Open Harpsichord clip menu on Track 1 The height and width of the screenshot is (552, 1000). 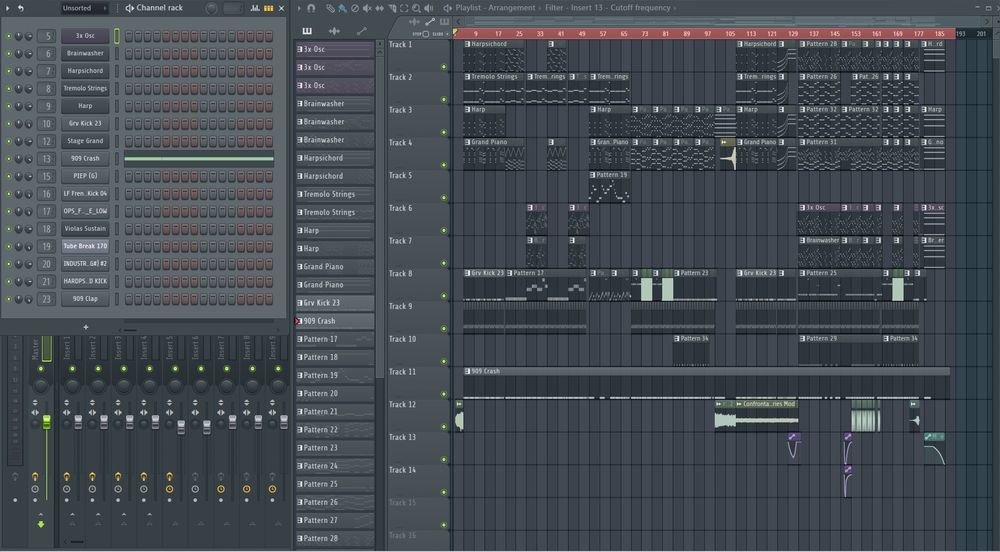coord(467,44)
